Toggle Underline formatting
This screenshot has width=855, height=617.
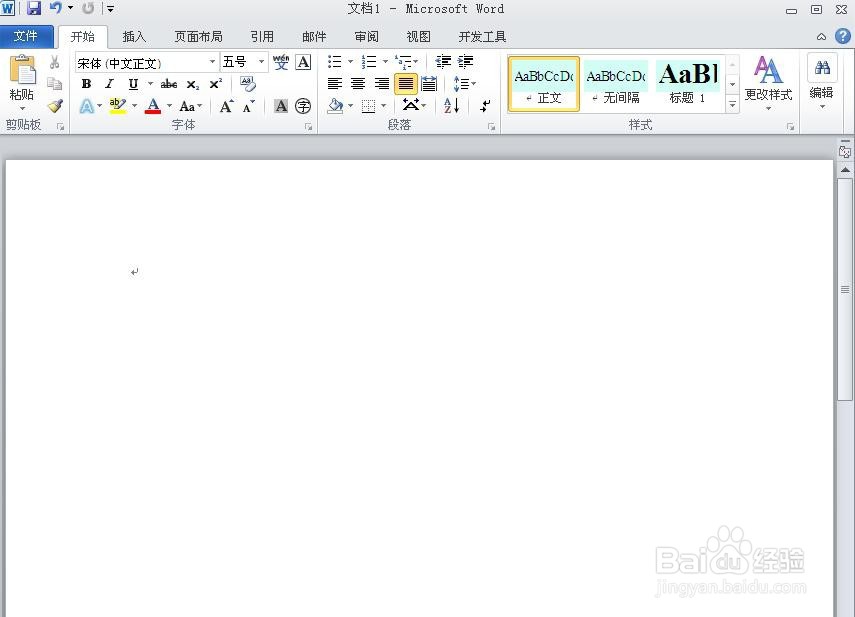pos(133,84)
